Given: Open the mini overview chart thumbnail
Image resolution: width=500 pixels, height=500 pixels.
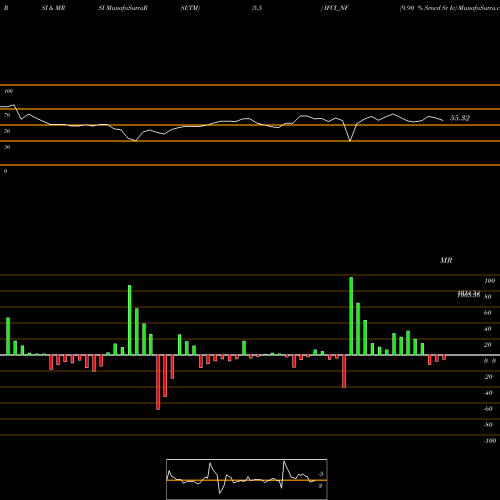Looking at the screenshot, I should click(247, 479).
